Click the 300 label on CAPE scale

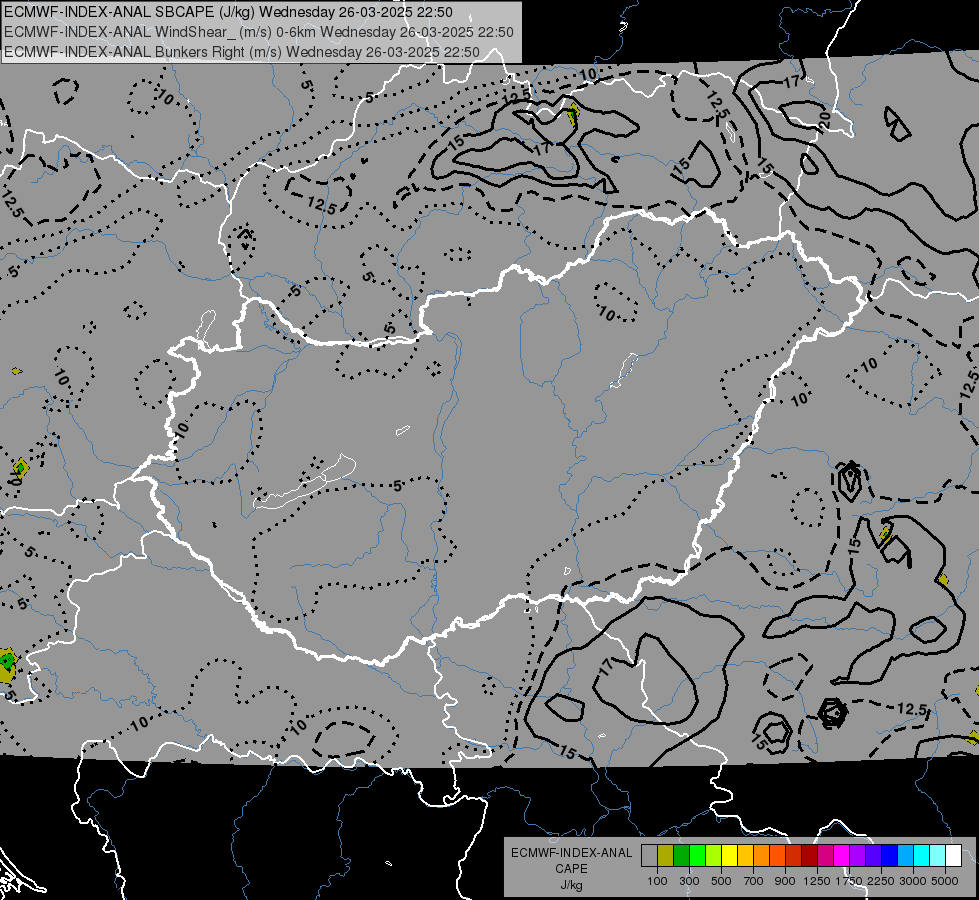pyautogui.click(x=689, y=881)
